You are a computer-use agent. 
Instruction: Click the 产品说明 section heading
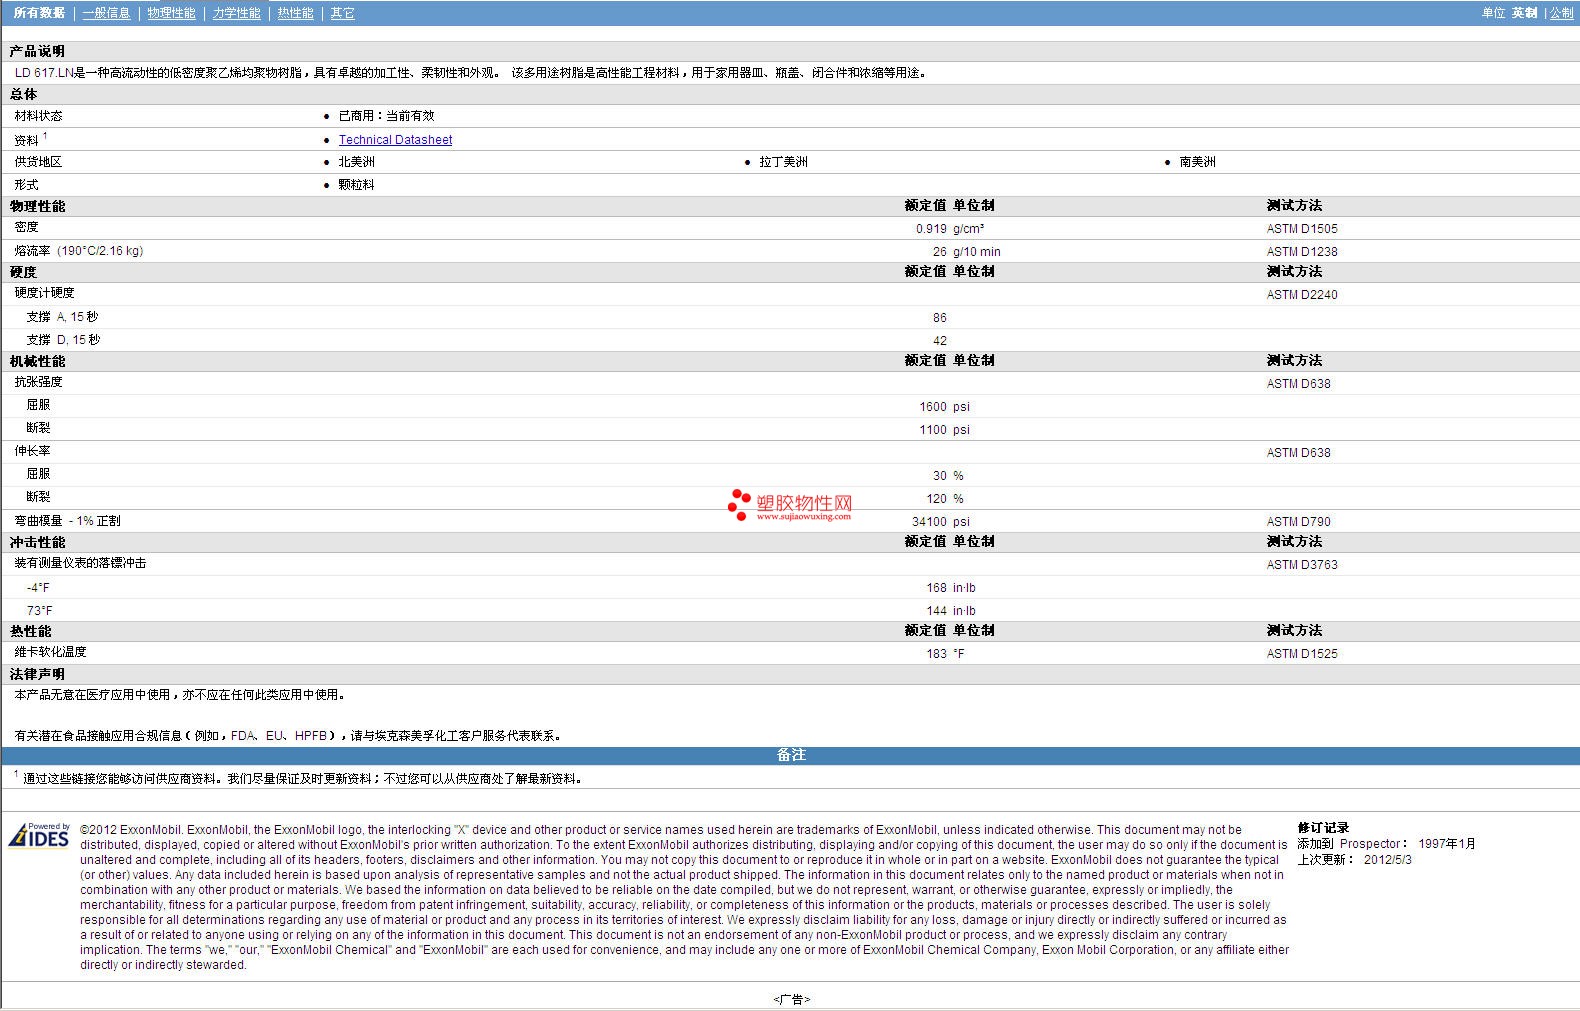point(37,51)
